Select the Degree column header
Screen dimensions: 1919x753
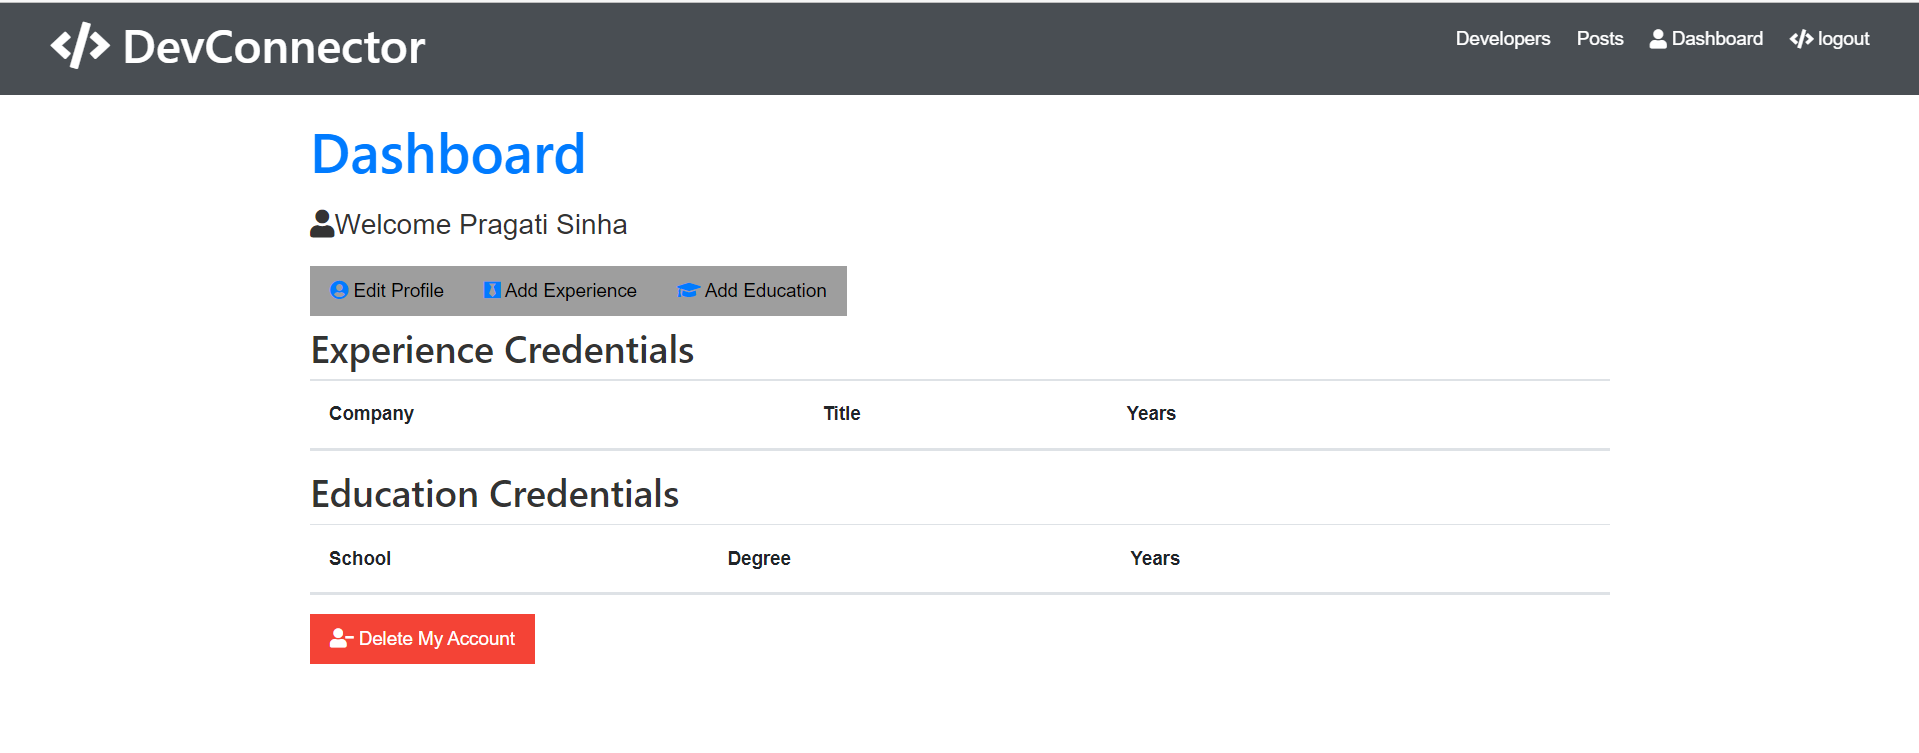coord(758,558)
